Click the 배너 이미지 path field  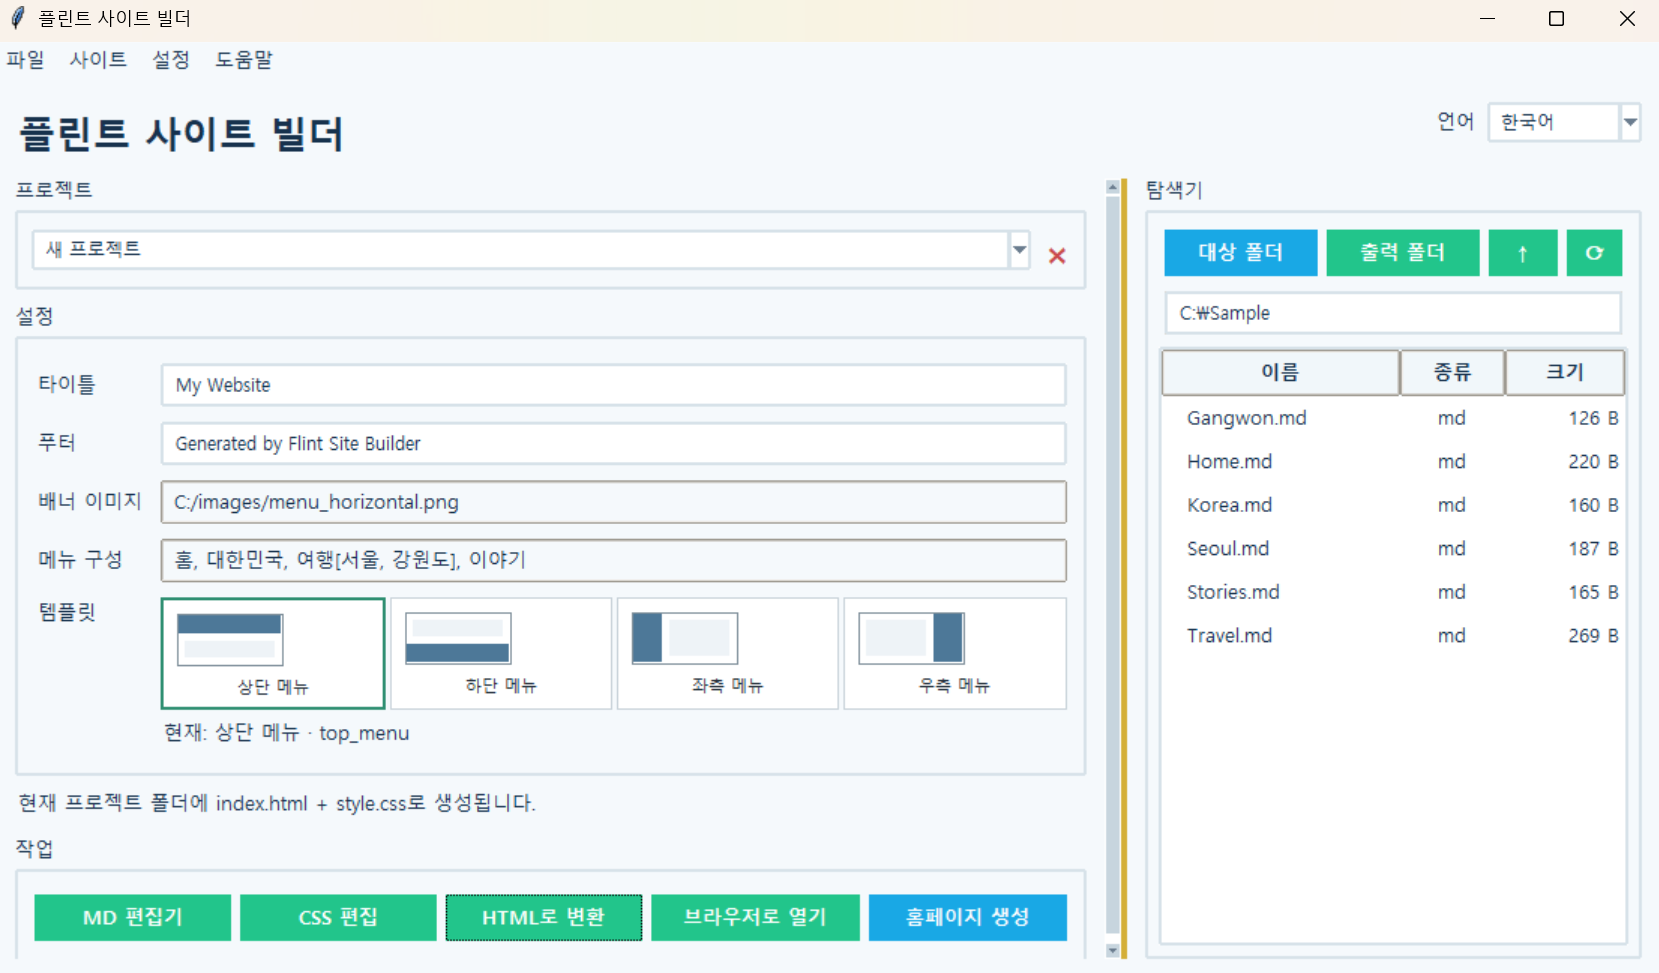point(613,502)
